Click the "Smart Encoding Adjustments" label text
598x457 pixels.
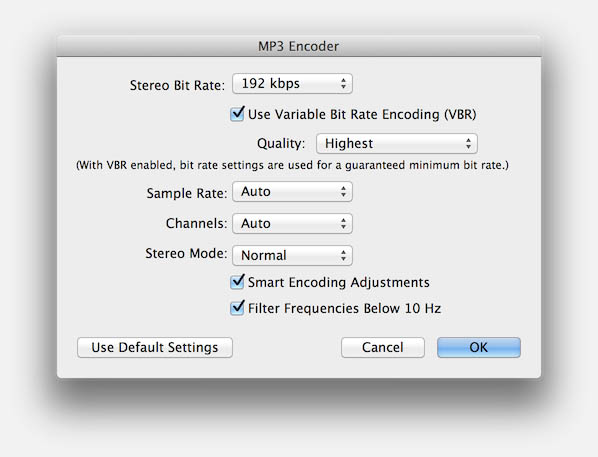point(339,282)
